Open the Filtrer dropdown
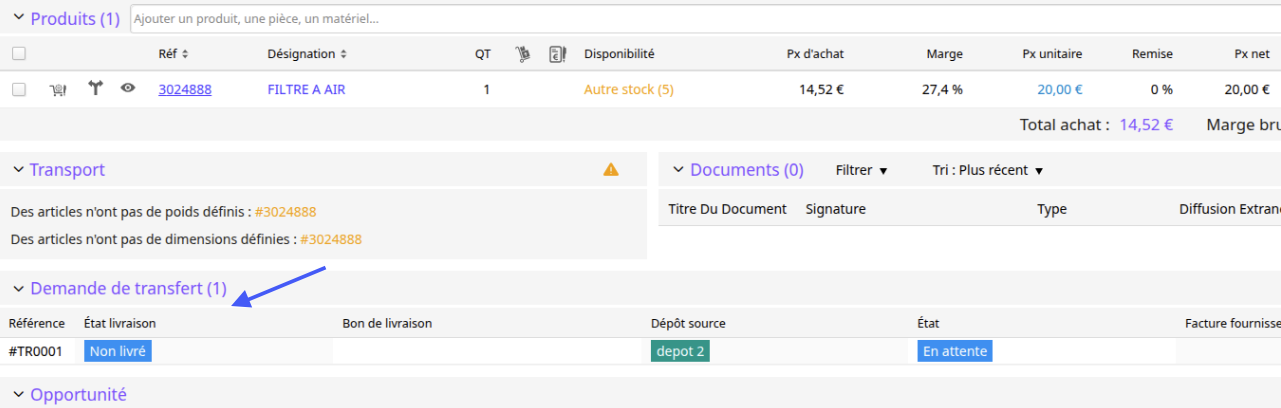Image resolution: width=1281 pixels, height=408 pixels. click(861, 171)
